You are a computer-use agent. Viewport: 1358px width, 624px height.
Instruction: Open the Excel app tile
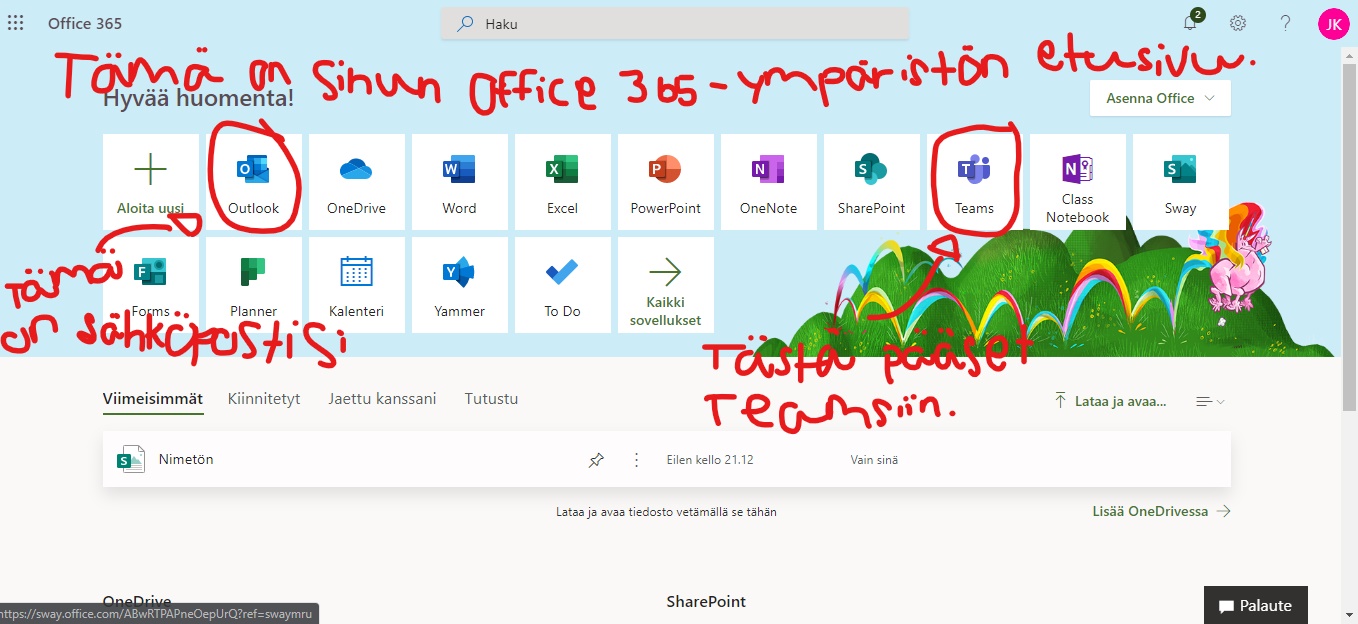click(x=562, y=182)
